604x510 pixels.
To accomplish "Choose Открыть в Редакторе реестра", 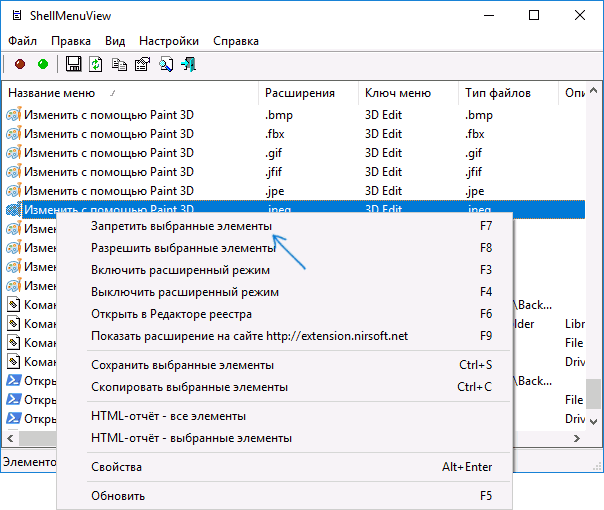I will pyautogui.click(x=284, y=314).
